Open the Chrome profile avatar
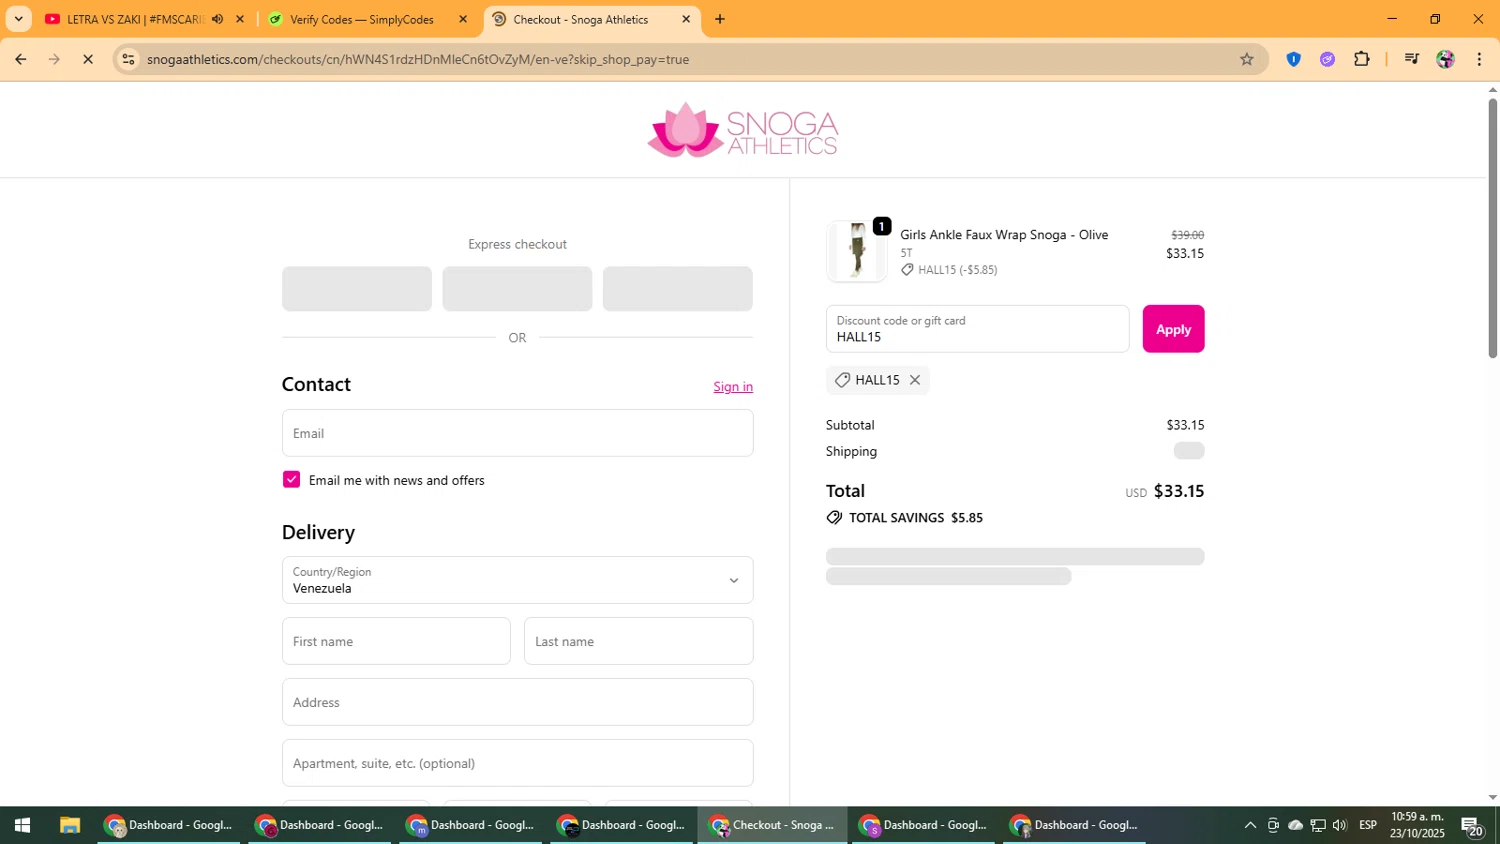 1445,59
